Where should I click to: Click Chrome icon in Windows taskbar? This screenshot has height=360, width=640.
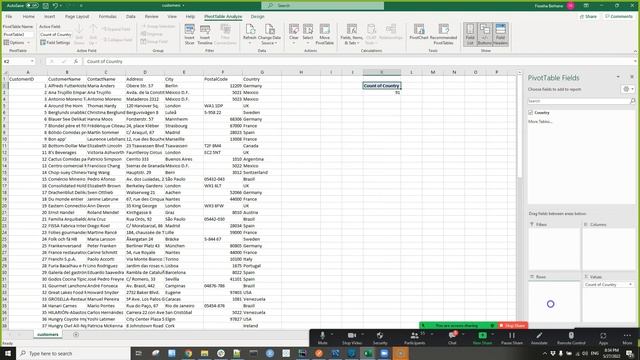tap(188, 353)
